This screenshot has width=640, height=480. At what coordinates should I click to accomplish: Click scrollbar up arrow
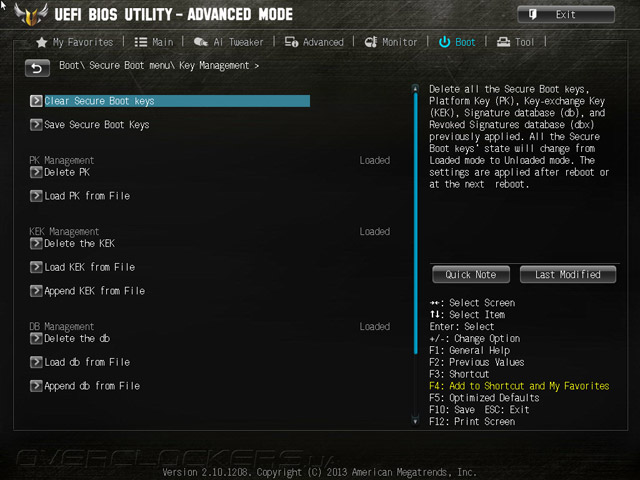tap(416, 88)
